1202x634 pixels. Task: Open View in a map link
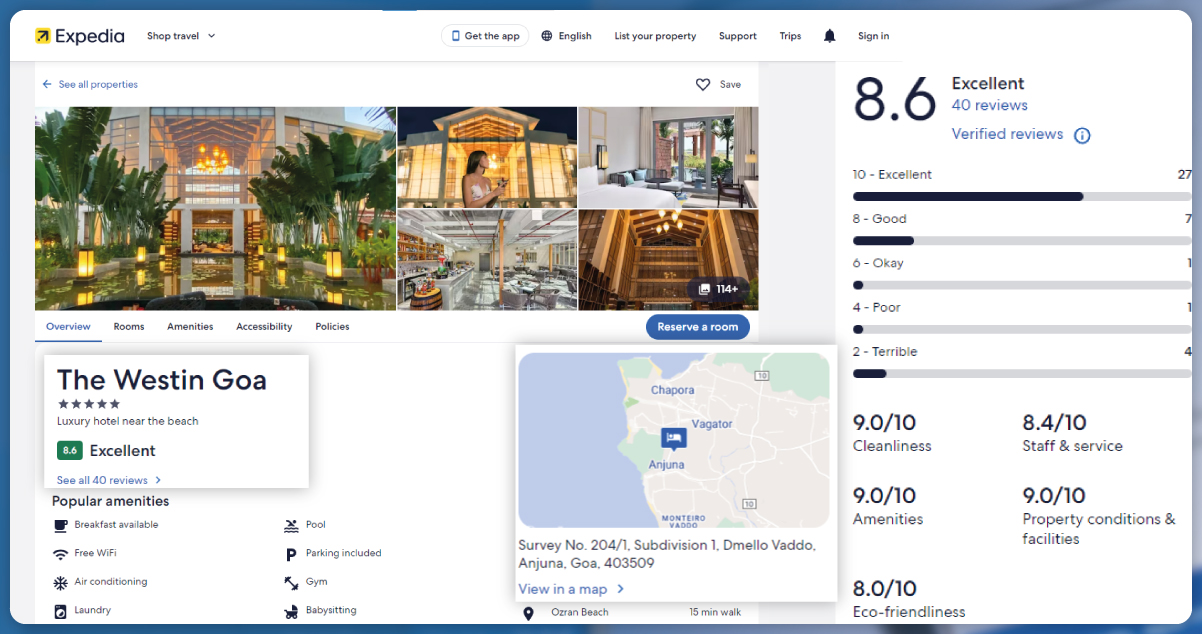[x=562, y=589]
